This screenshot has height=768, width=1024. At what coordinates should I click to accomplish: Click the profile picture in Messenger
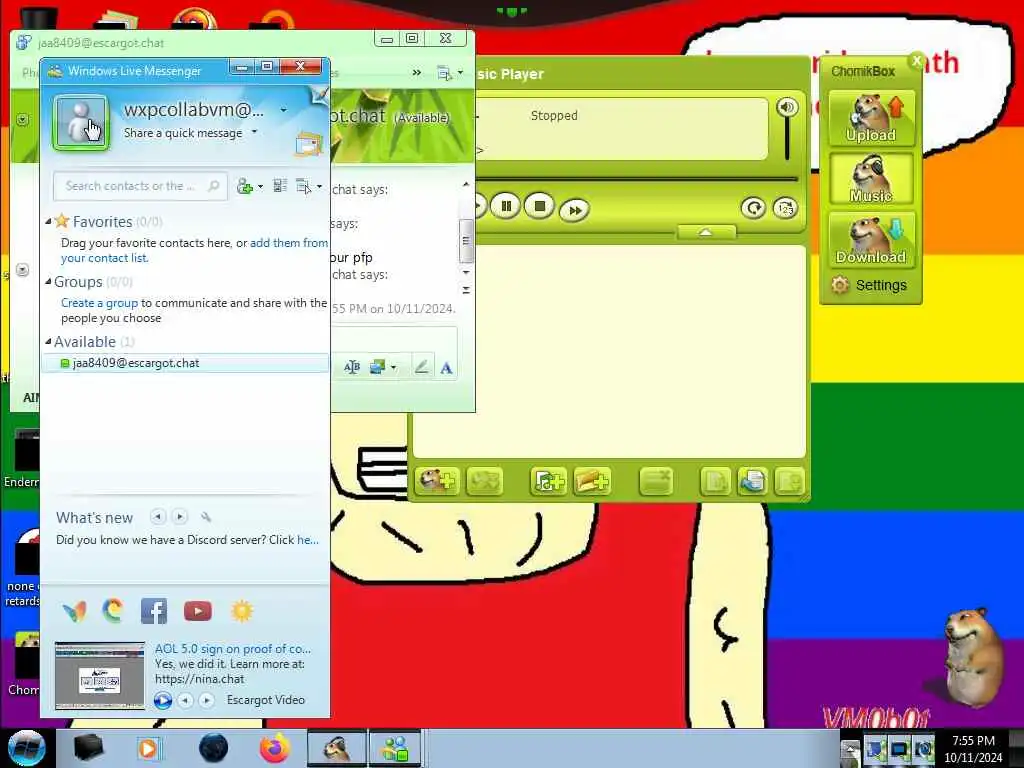[x=80, y=122]
